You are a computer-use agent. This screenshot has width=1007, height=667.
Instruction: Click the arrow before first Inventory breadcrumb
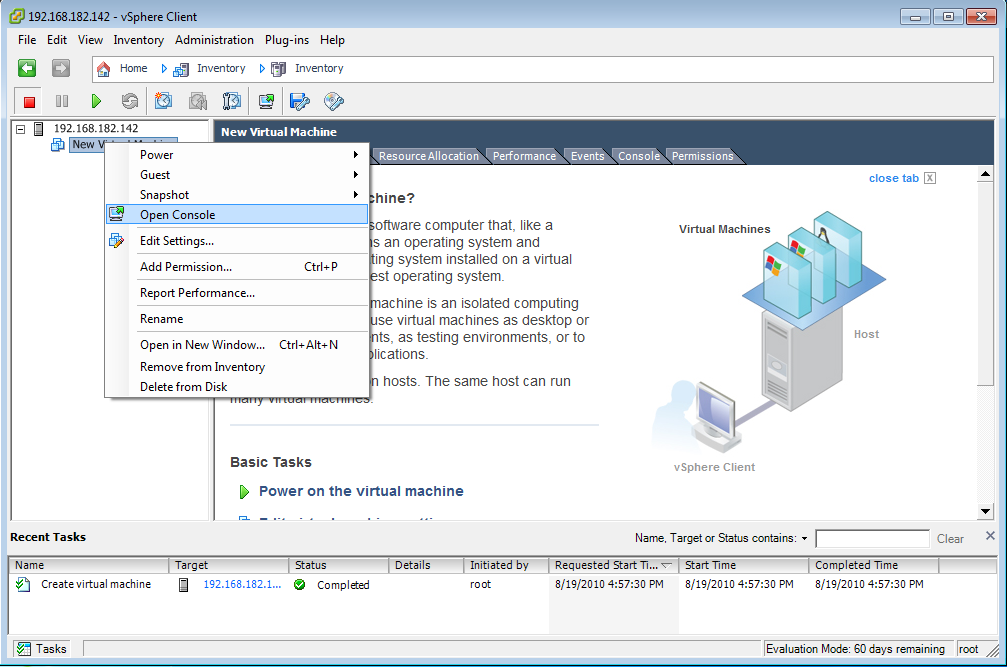pos(164,69)
